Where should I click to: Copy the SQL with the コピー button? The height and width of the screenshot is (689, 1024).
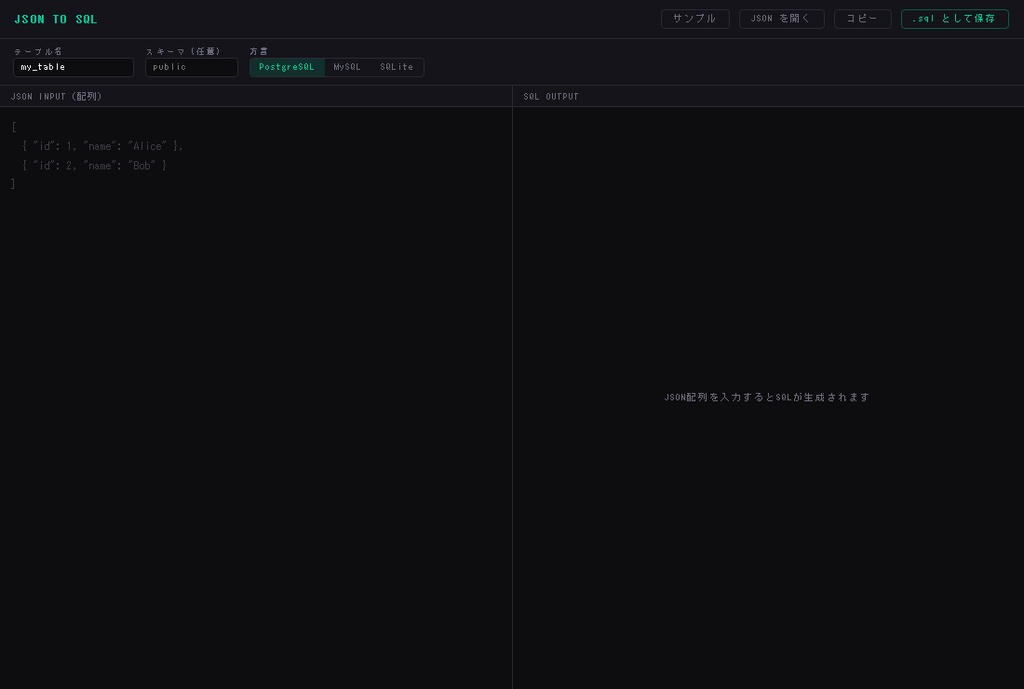(862, 19)
